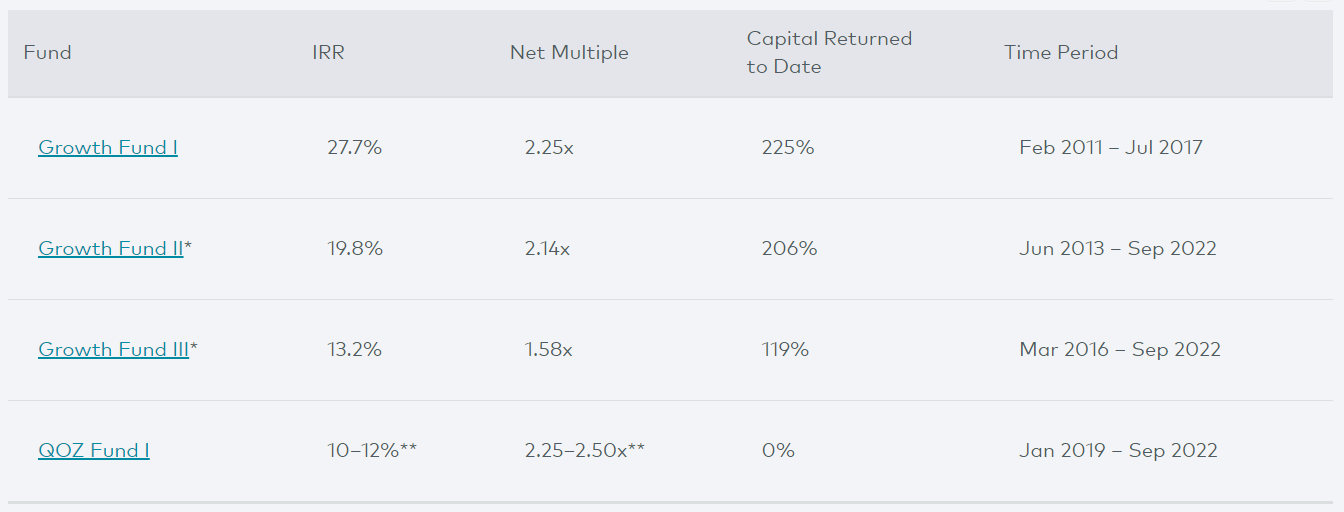Select the 0% capital returned cell
The width and height of the screenshot is (1344, 512).
pos(778,451)
